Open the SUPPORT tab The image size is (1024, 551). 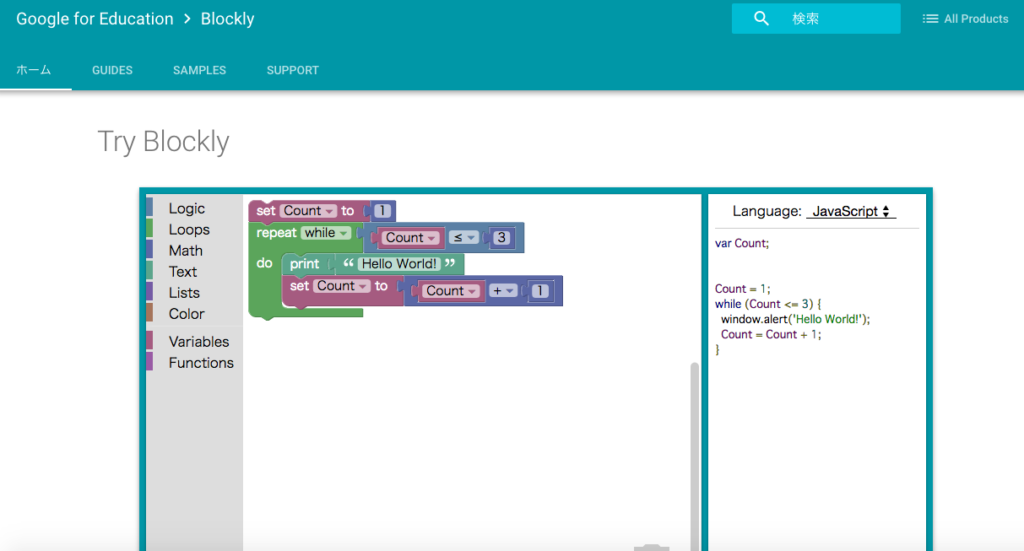292,70
